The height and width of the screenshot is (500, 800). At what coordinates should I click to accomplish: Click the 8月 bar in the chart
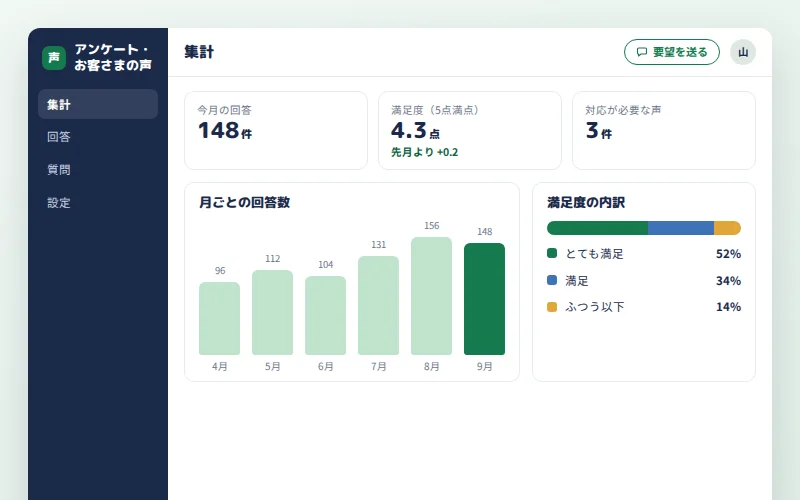(x=432, y=296)
